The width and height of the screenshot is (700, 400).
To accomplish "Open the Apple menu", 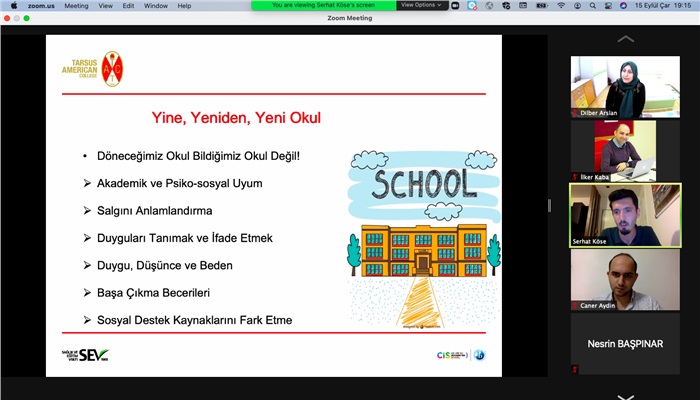I will pos(14,5).
